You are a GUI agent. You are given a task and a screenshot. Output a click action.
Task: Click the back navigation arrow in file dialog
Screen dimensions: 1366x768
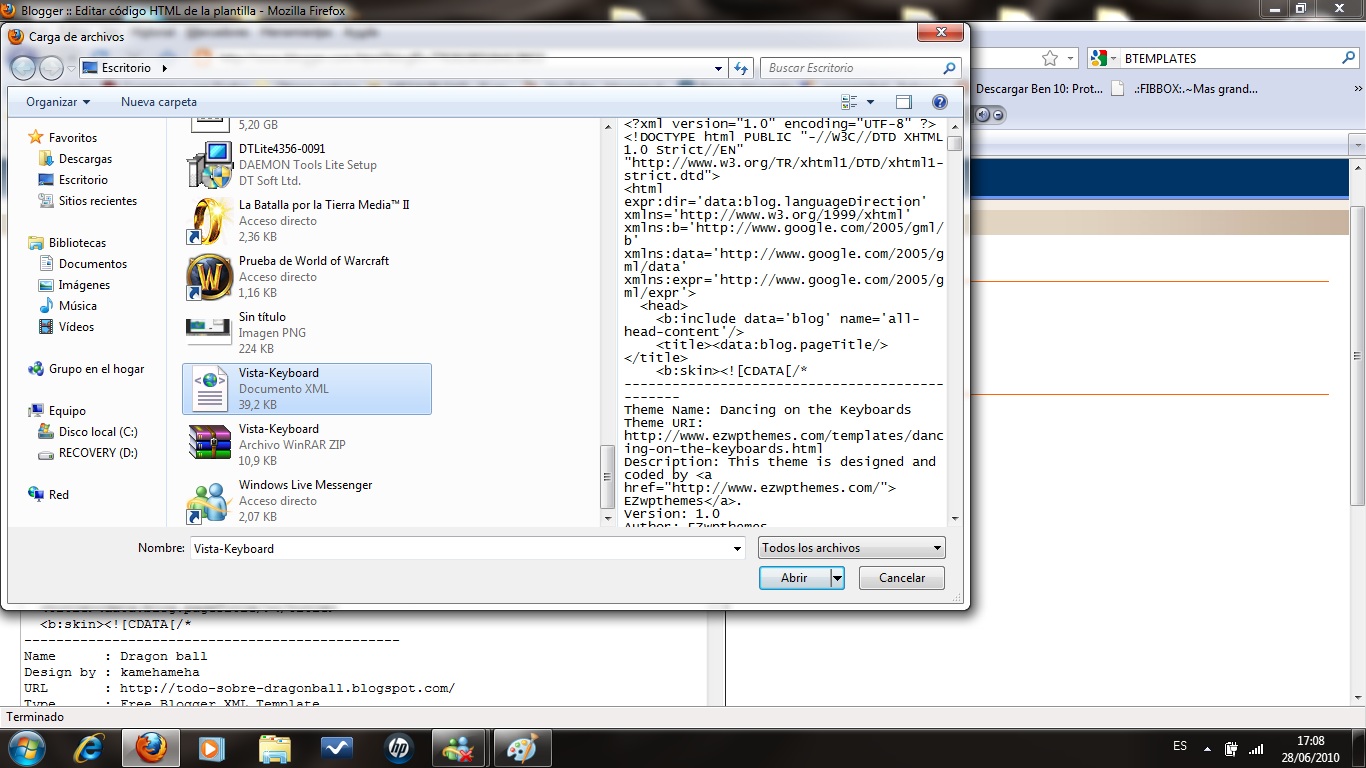pyautogui.click(x=23, y=68)
